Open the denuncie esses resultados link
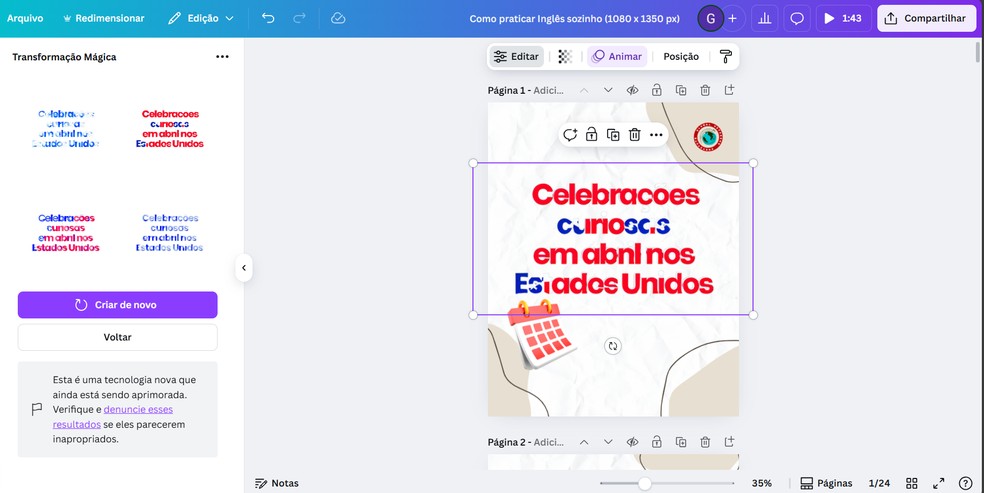984x493 pixels. [x=113, y=416]
